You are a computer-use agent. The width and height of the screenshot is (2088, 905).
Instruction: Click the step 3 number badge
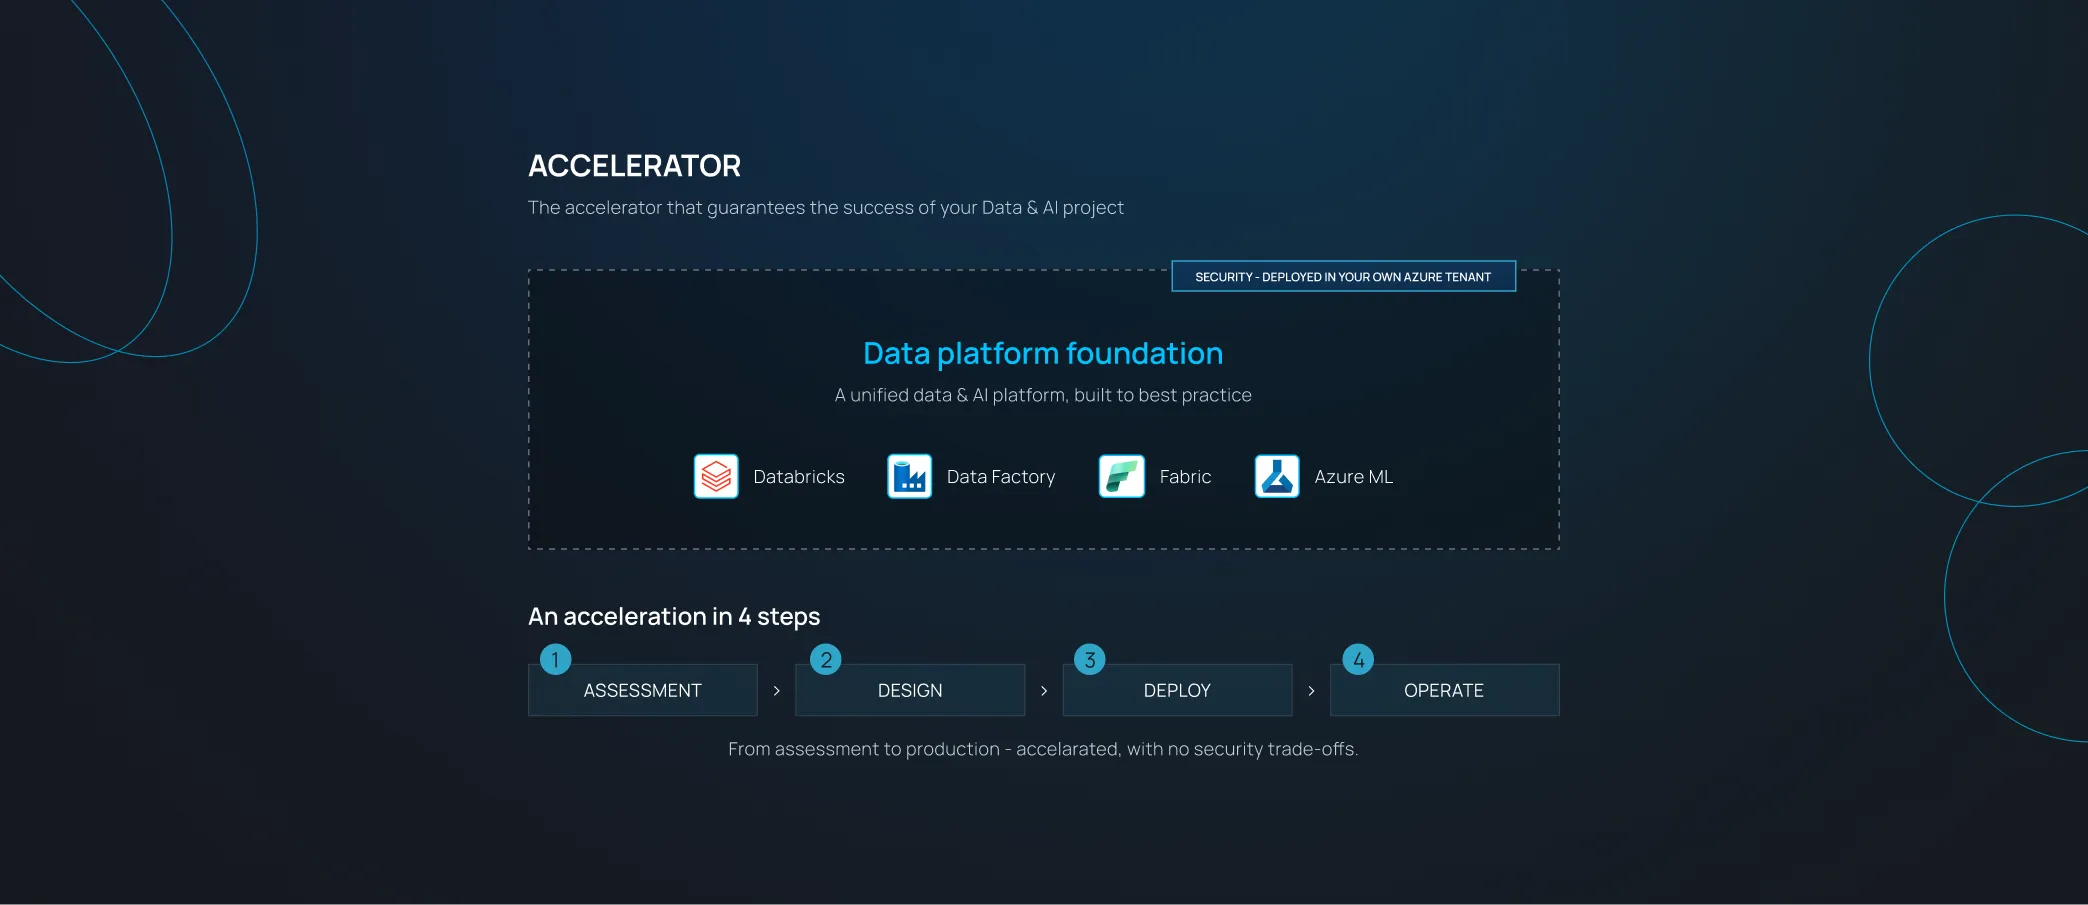point(1090,659)
